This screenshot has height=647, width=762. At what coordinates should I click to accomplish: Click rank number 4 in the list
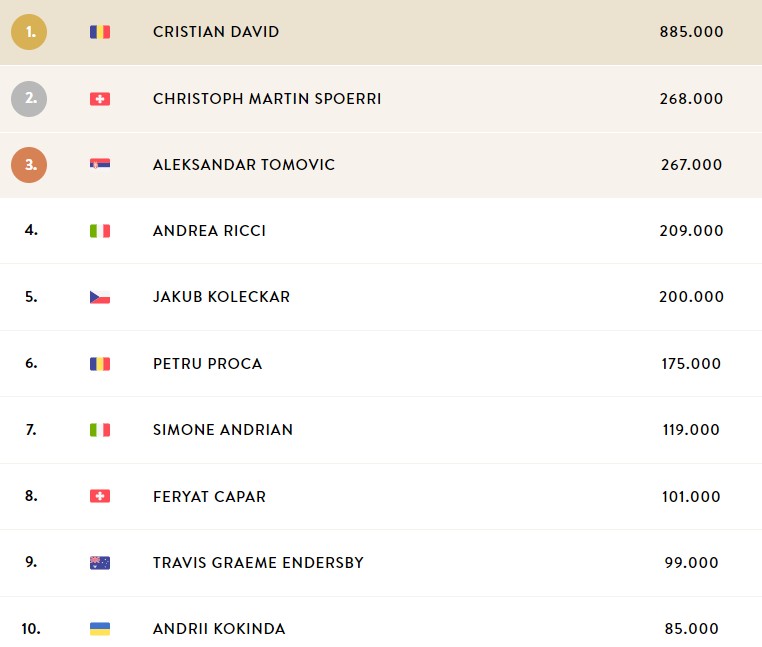(x=31, y=230)
